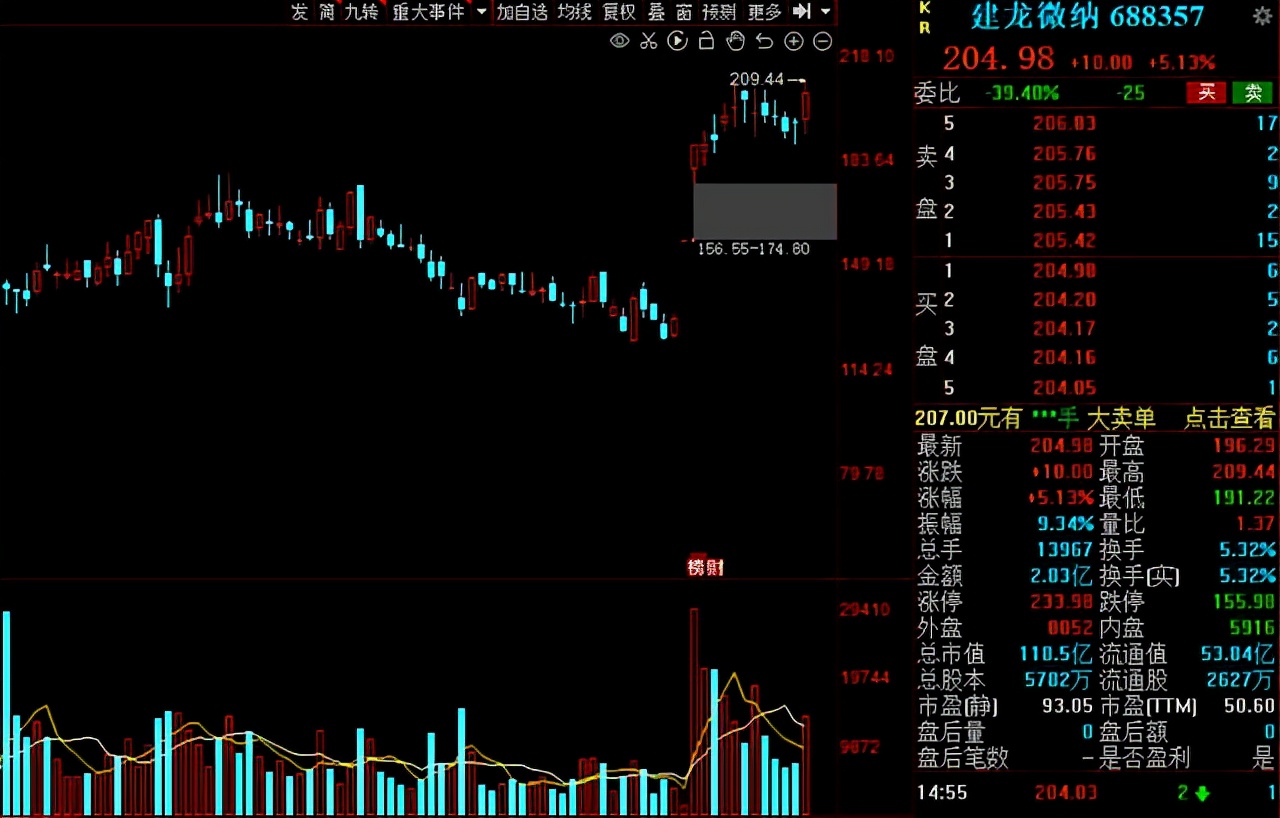Click the 市盈(TTM) value 50.60

pyautogui.click(x=1250, y=706)
